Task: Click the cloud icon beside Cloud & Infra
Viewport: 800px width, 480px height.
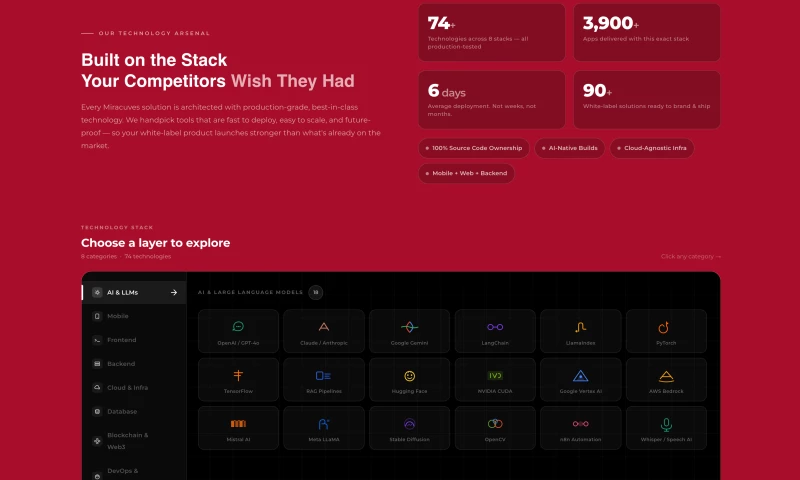Action: coord(97,388)
